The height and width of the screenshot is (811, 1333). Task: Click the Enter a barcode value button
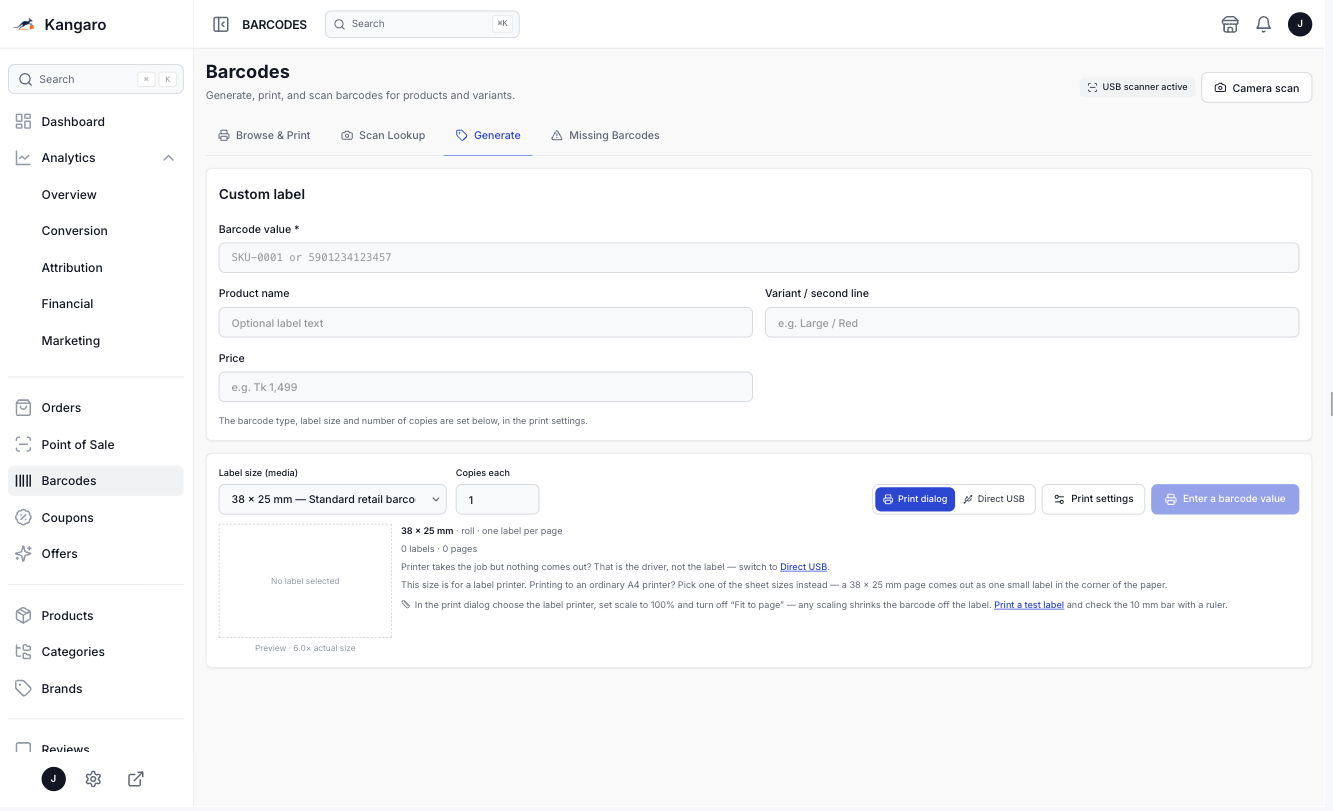pyautogui.click(x=1225, y=499)
